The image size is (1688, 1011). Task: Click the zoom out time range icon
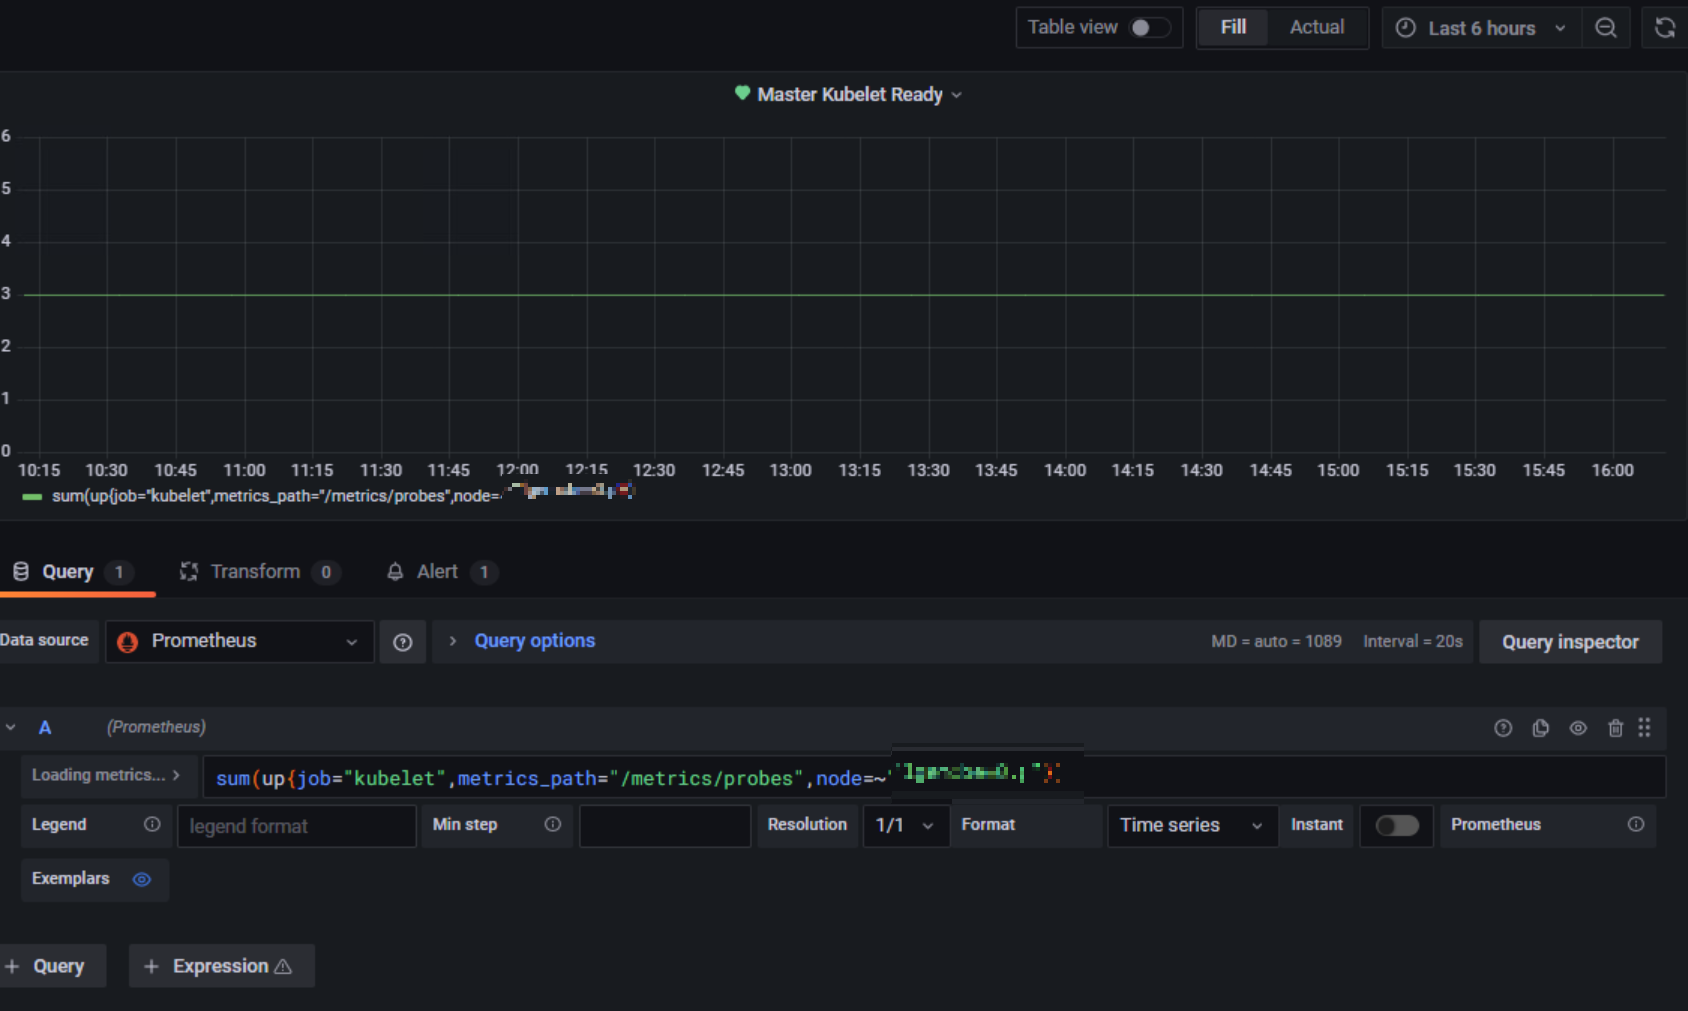click(1606, 28)
